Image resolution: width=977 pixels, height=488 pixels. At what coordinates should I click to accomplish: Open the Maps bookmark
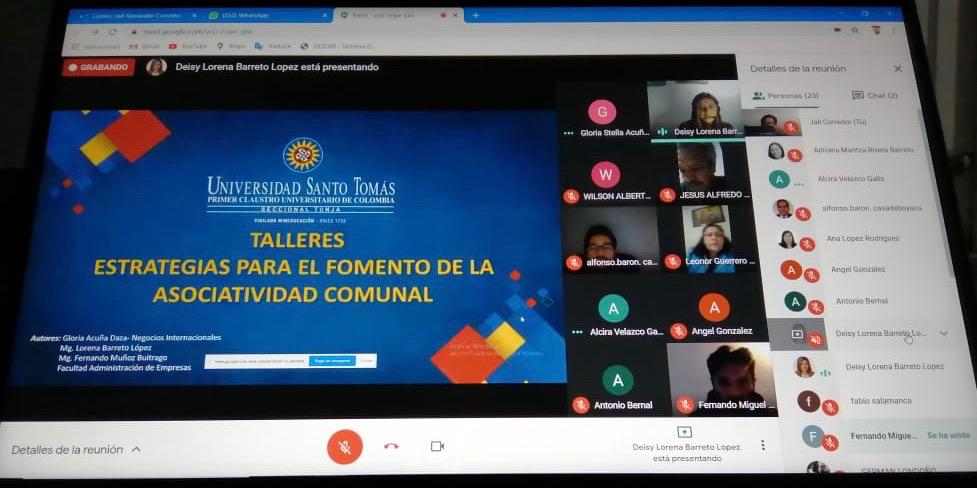[x=231, y=46]
